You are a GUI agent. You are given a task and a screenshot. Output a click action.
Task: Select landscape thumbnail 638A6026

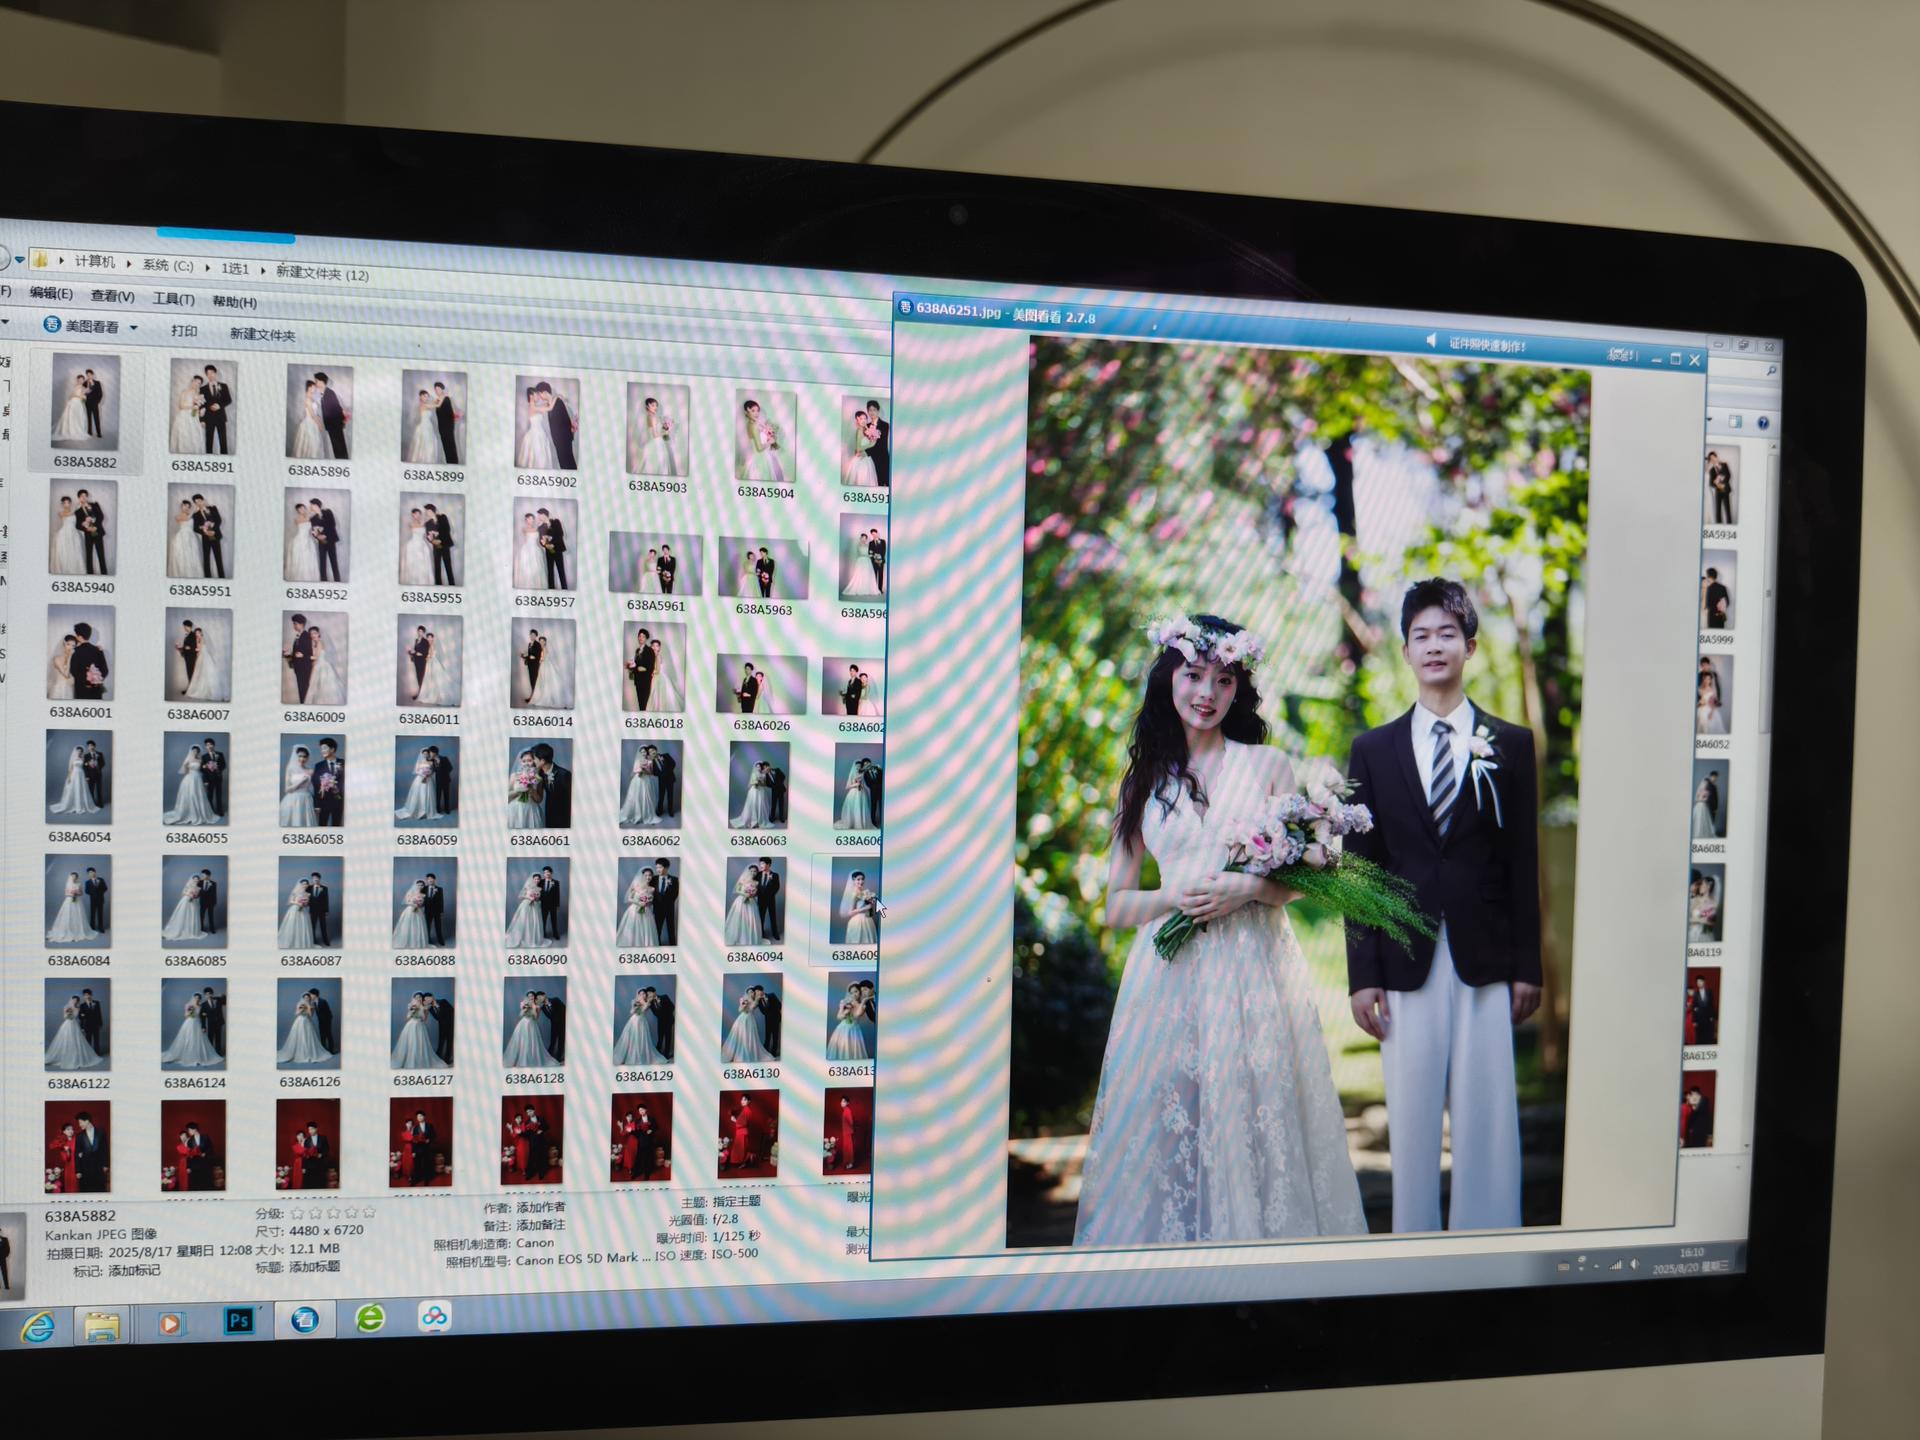(761, 684)
